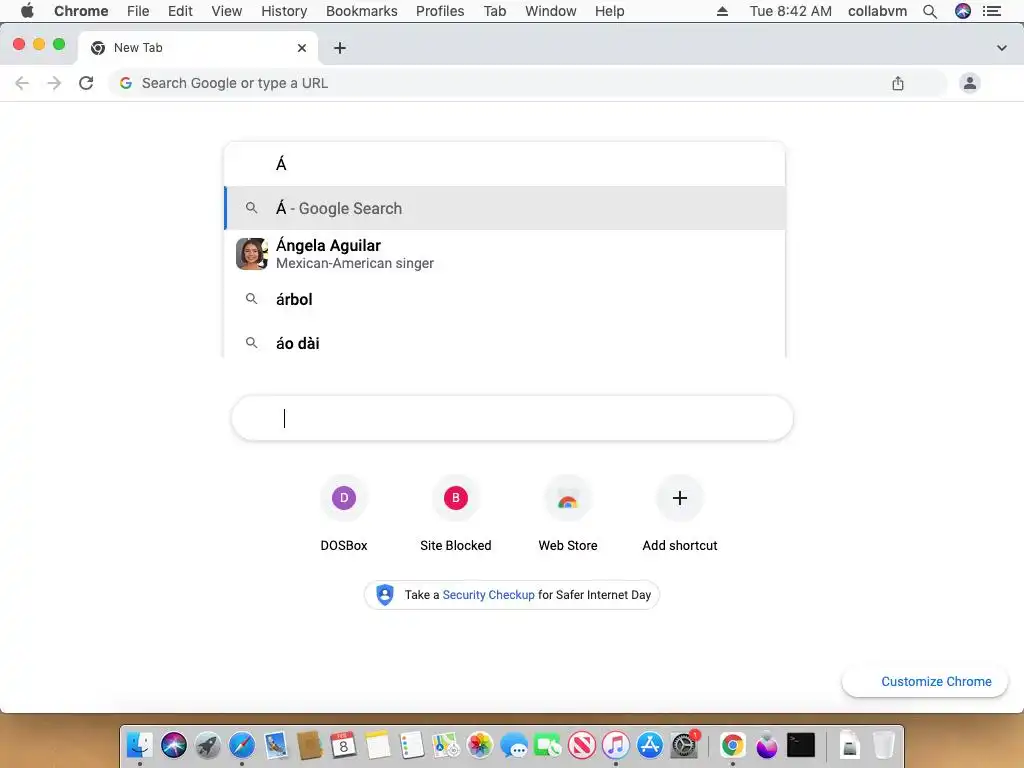
Task: Open the Mail stamp icon in the dock
Action: (276, 744)
